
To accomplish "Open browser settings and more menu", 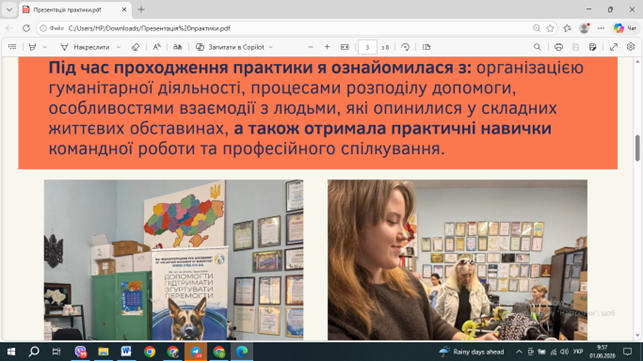I will tap(601, 28).
